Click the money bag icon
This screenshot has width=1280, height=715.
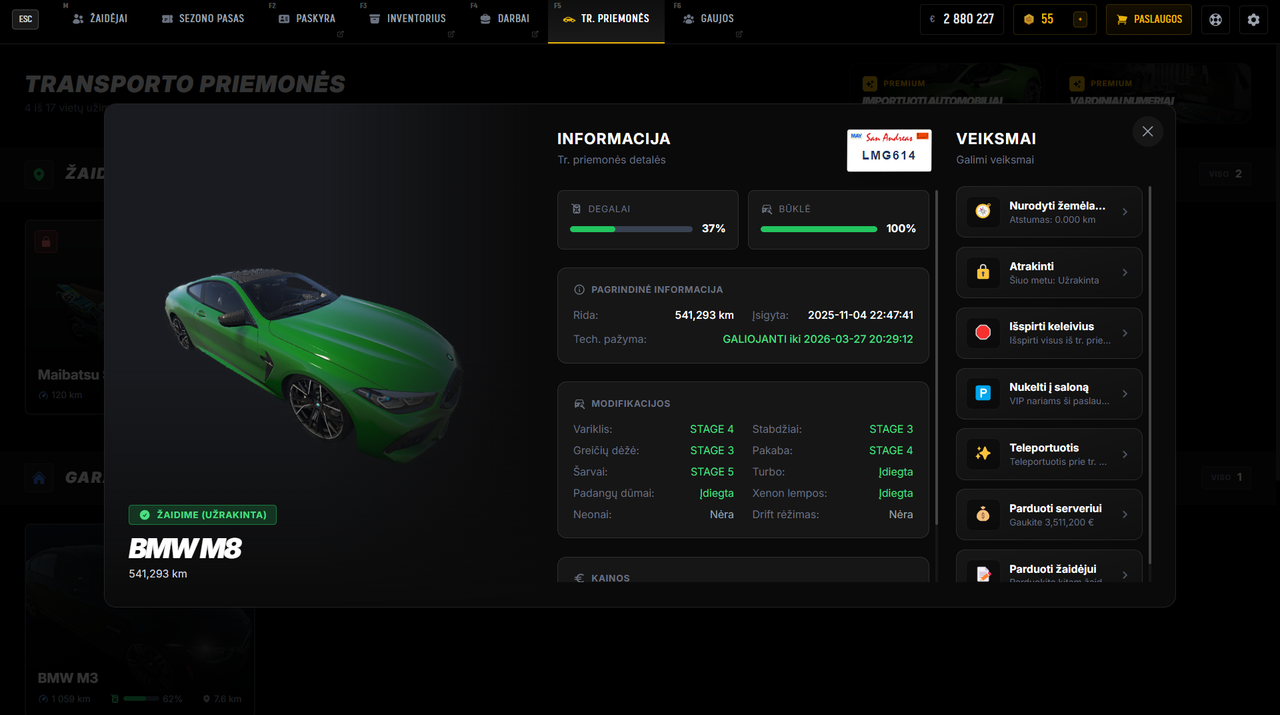[983, 514]
